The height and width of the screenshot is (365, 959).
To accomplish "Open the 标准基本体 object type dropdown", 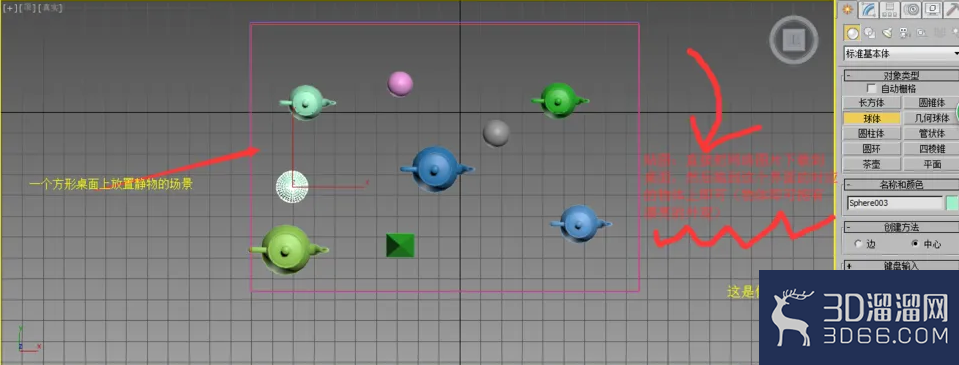I will [901, 53].
